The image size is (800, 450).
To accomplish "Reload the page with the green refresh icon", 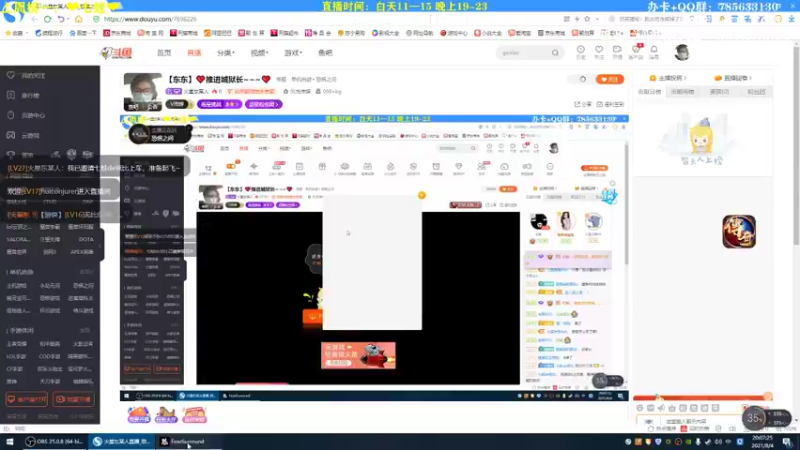I will pyautogui.click(x=47, y=19).
